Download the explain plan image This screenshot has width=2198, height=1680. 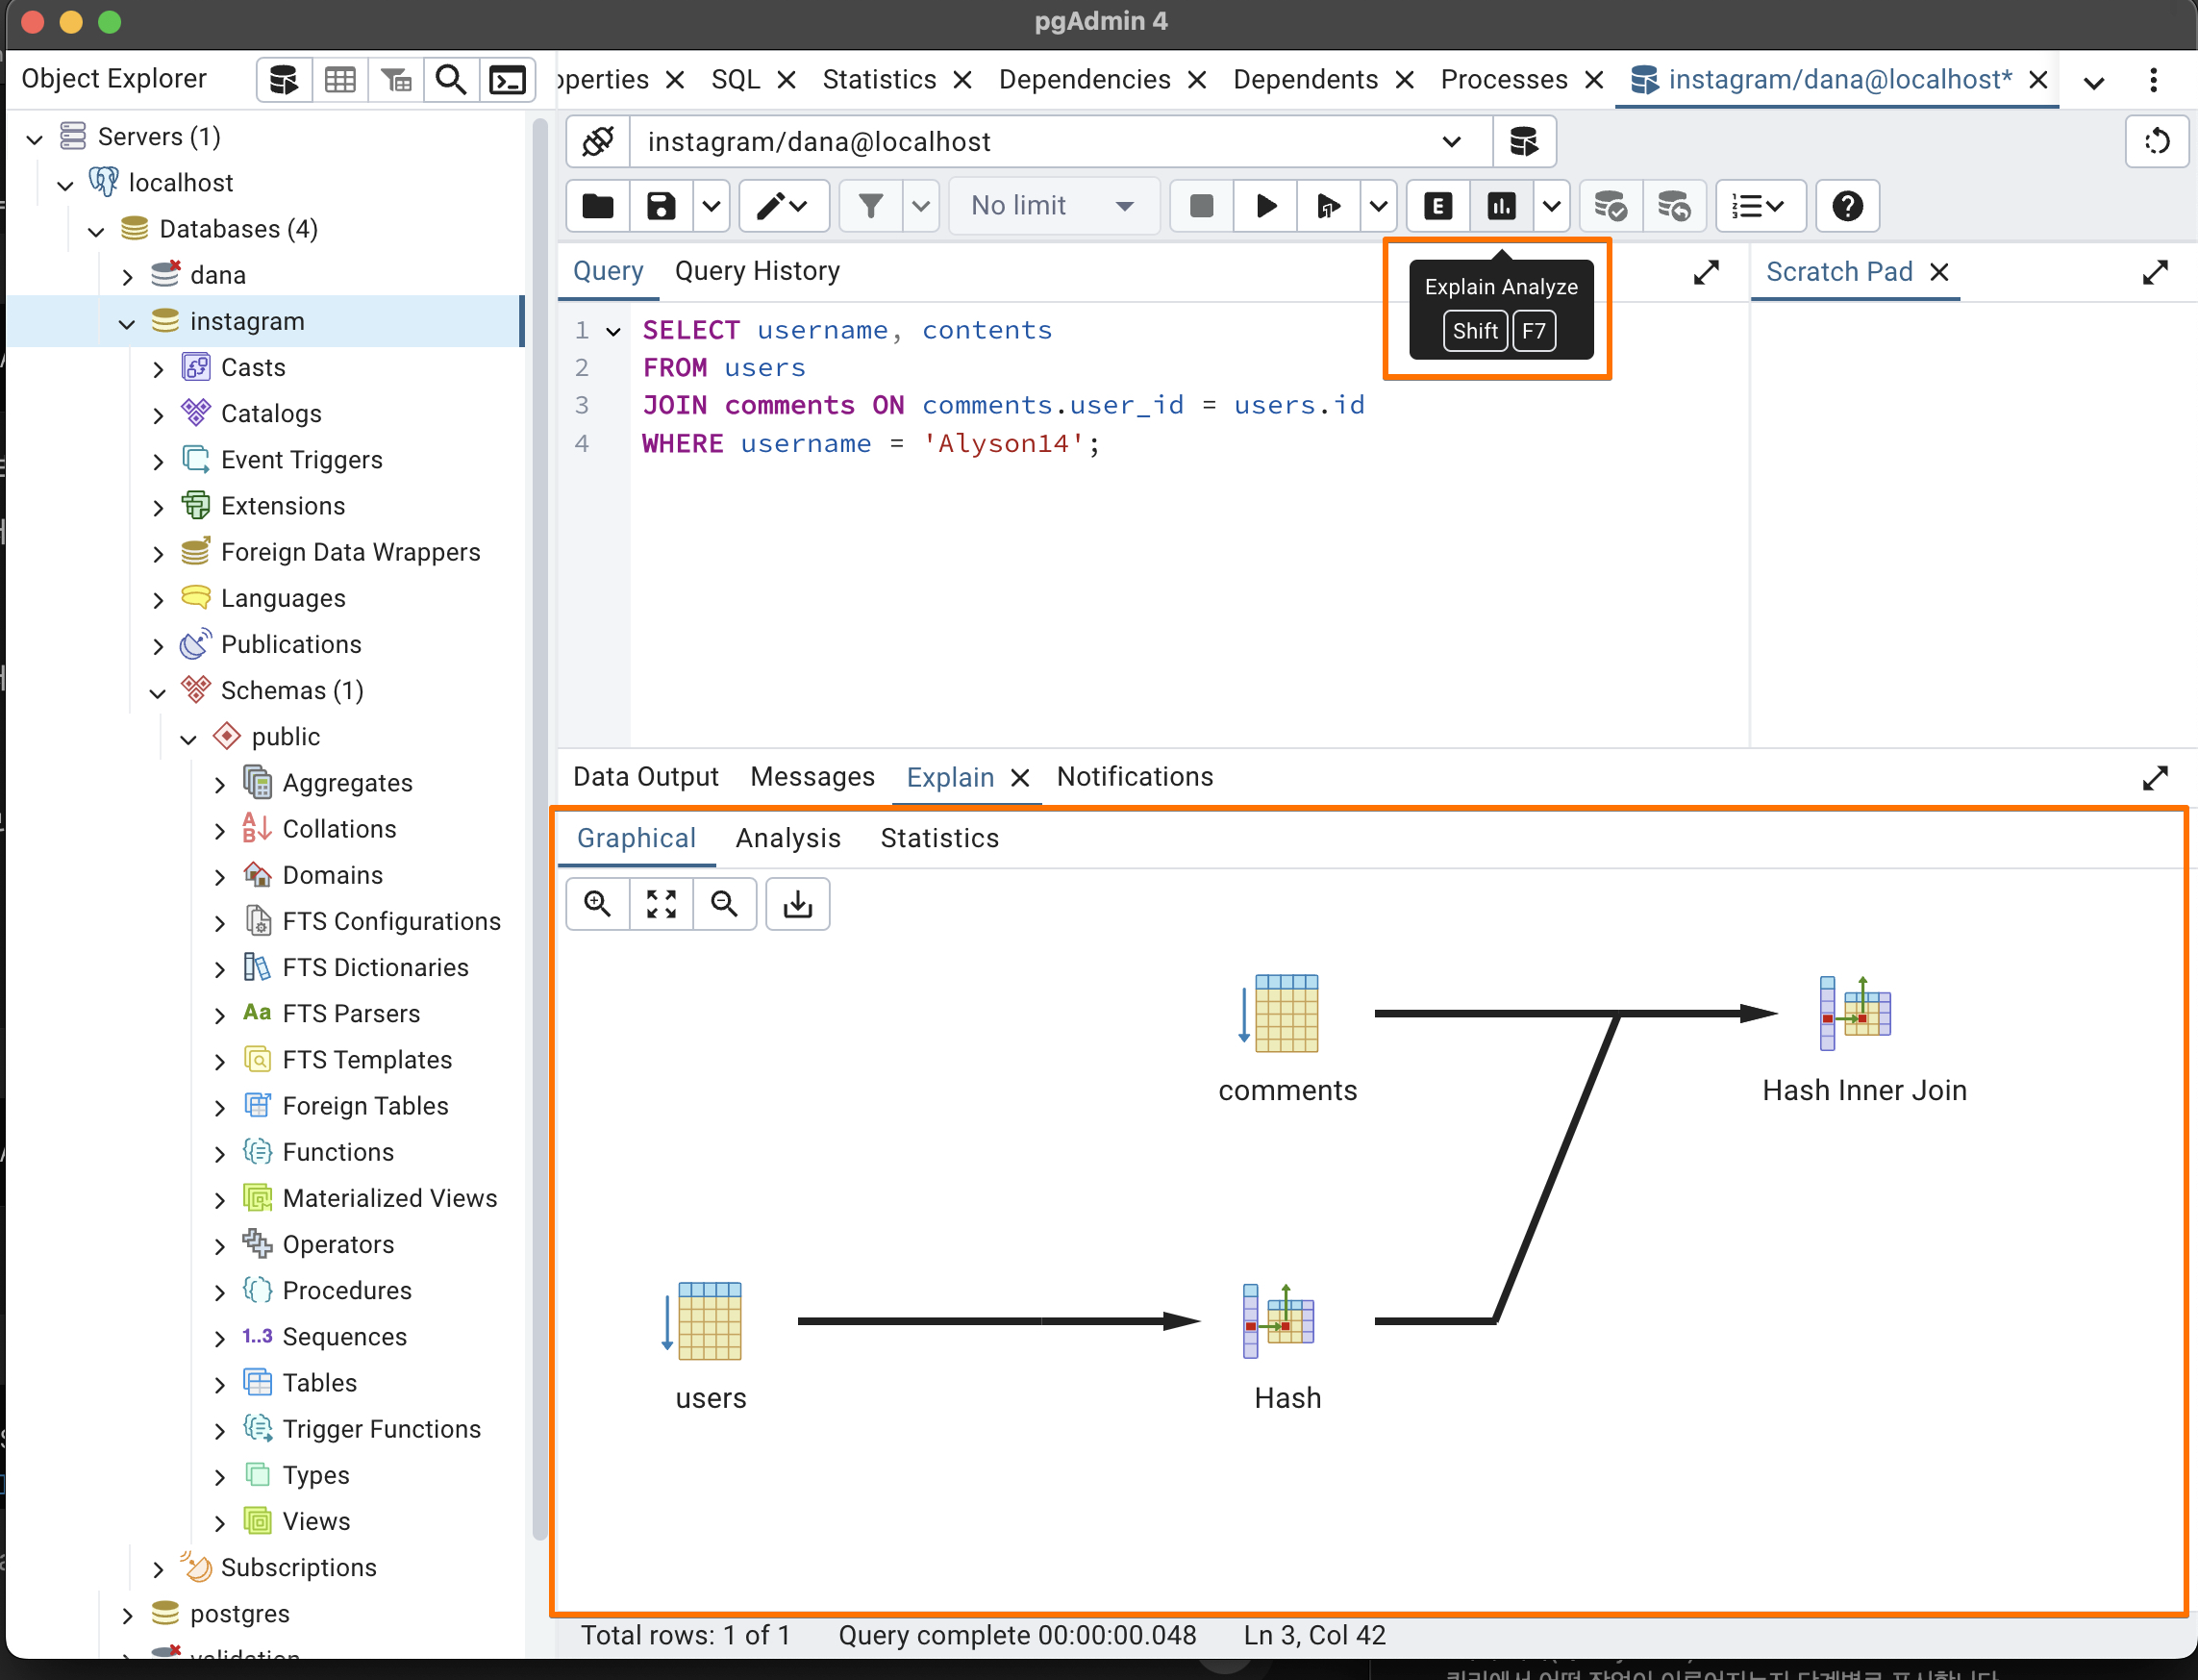point(797,904)
